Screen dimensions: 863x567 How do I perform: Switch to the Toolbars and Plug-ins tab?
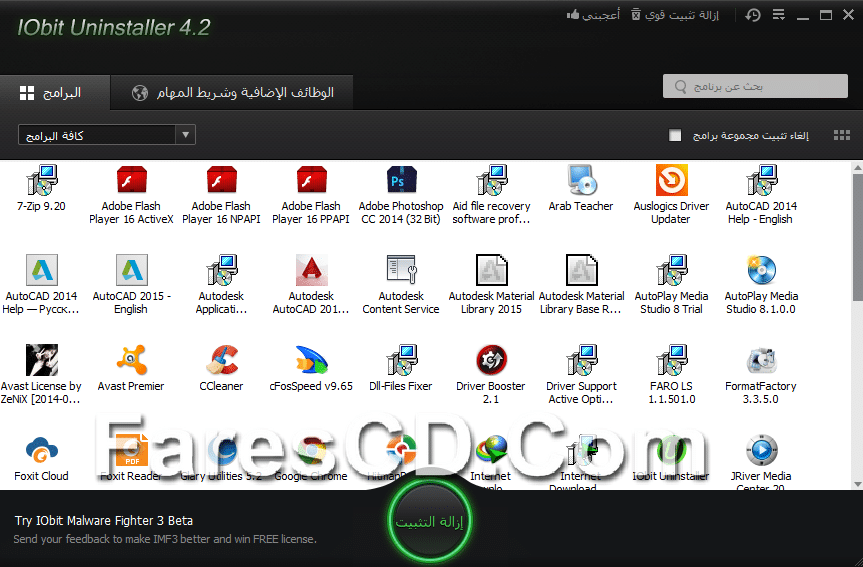pyautogui.click(x=232, y=92)
